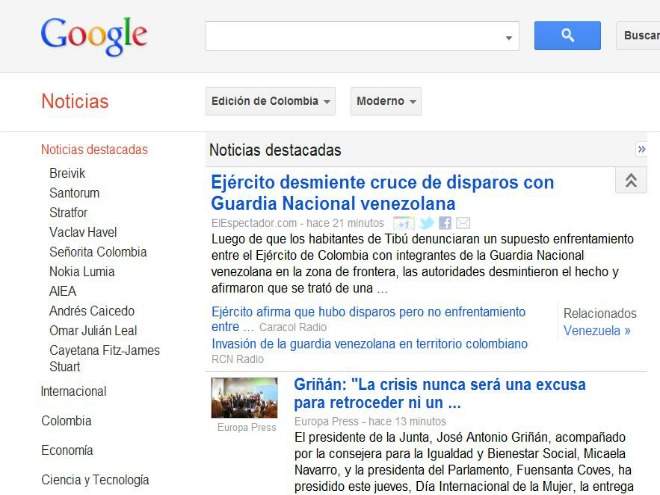Viewport: 660px width, 495px height.
Task: Select Economía section in the sidebar
Action: 67,450
